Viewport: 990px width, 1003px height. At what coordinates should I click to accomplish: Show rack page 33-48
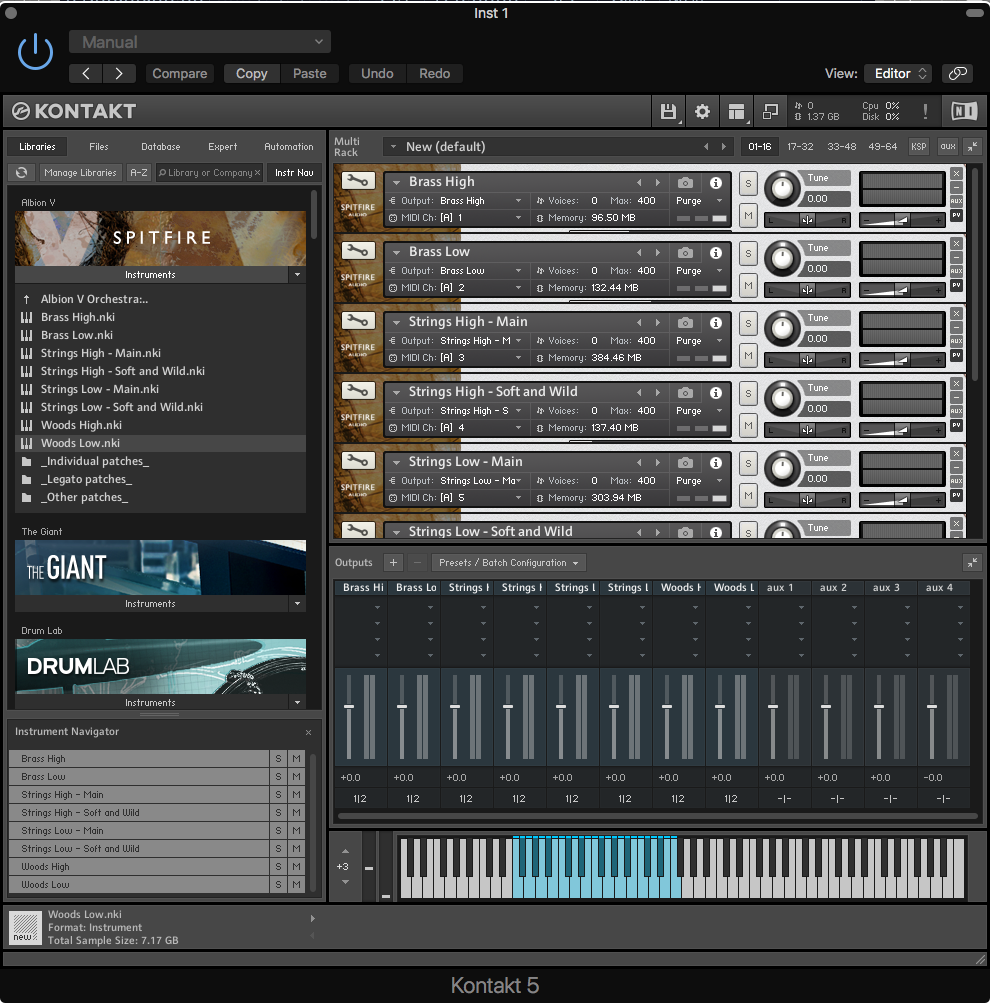[x=842, y=146]
